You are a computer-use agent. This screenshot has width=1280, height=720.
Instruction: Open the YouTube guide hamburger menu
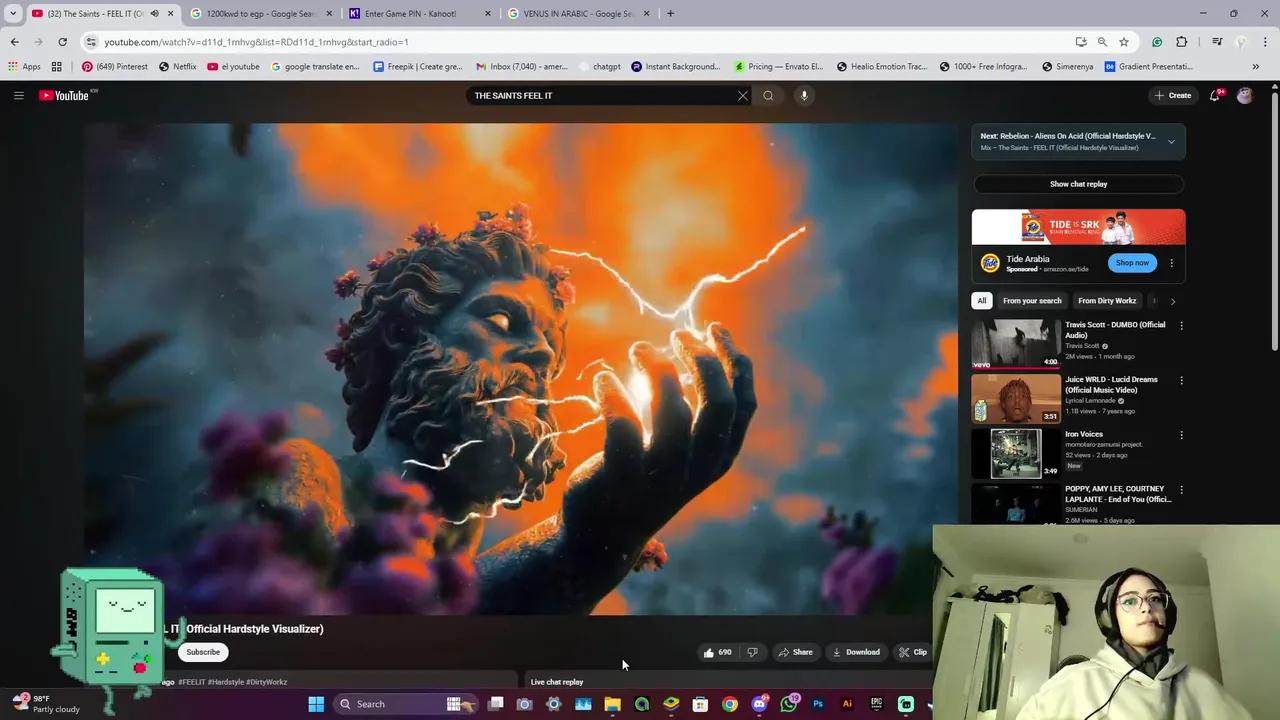coord(18,95)
